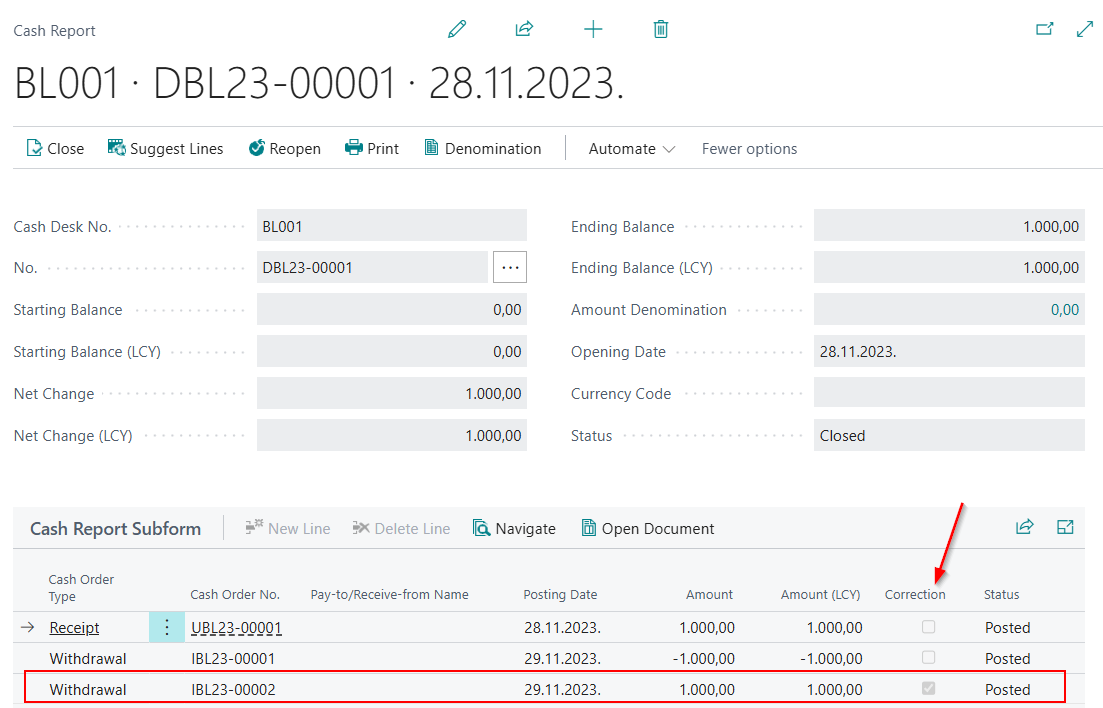Screen dimensions: 1103x708
Task: Click the trash delete icon
Action: pyautogui.click(x=661, y=30)
